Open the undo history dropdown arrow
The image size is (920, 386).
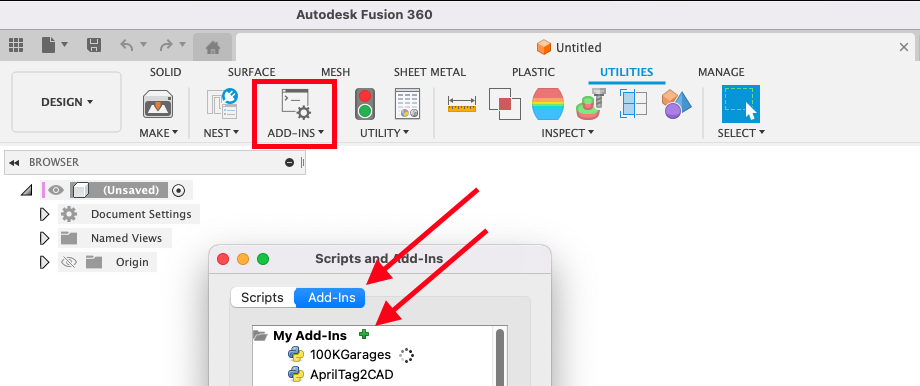[x=143, y=45]
